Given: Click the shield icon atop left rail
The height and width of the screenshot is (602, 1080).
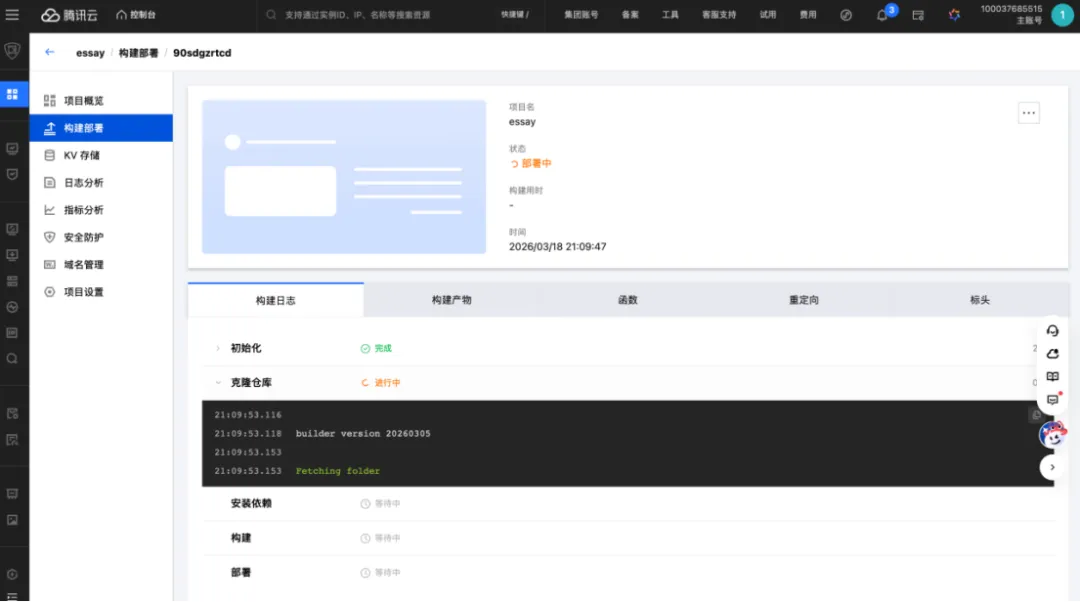Looking at the screenshot, I should [x=12, y=51].
